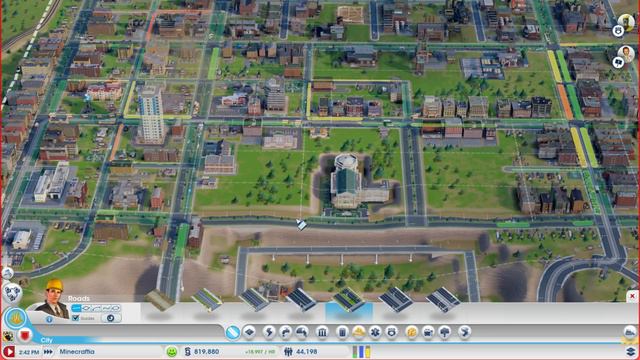Select the fourth road type thumbnail
640x360 pixels.
[301, 300]
